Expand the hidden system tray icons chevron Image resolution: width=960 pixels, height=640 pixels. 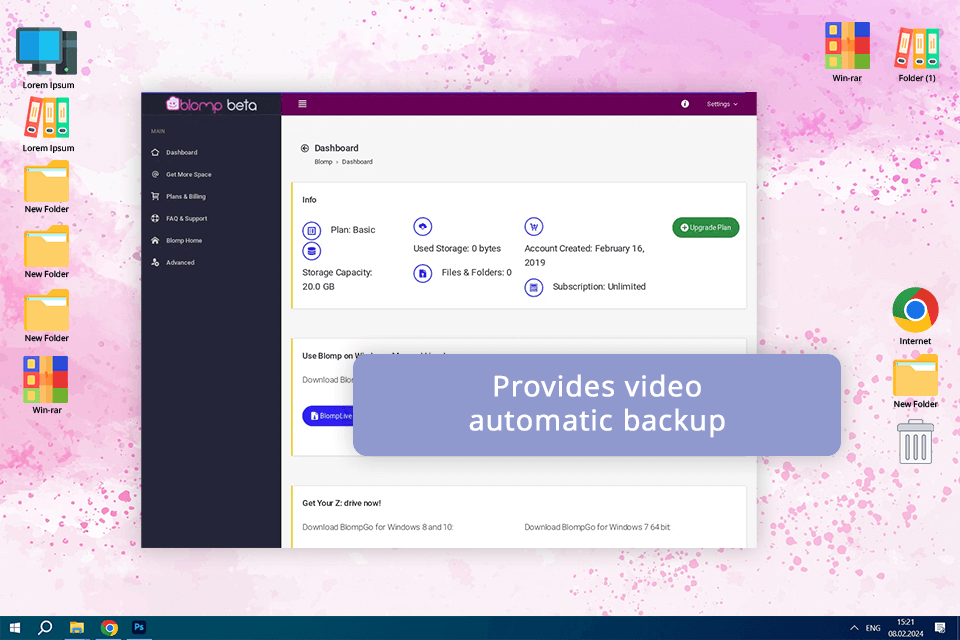point(854,628)
